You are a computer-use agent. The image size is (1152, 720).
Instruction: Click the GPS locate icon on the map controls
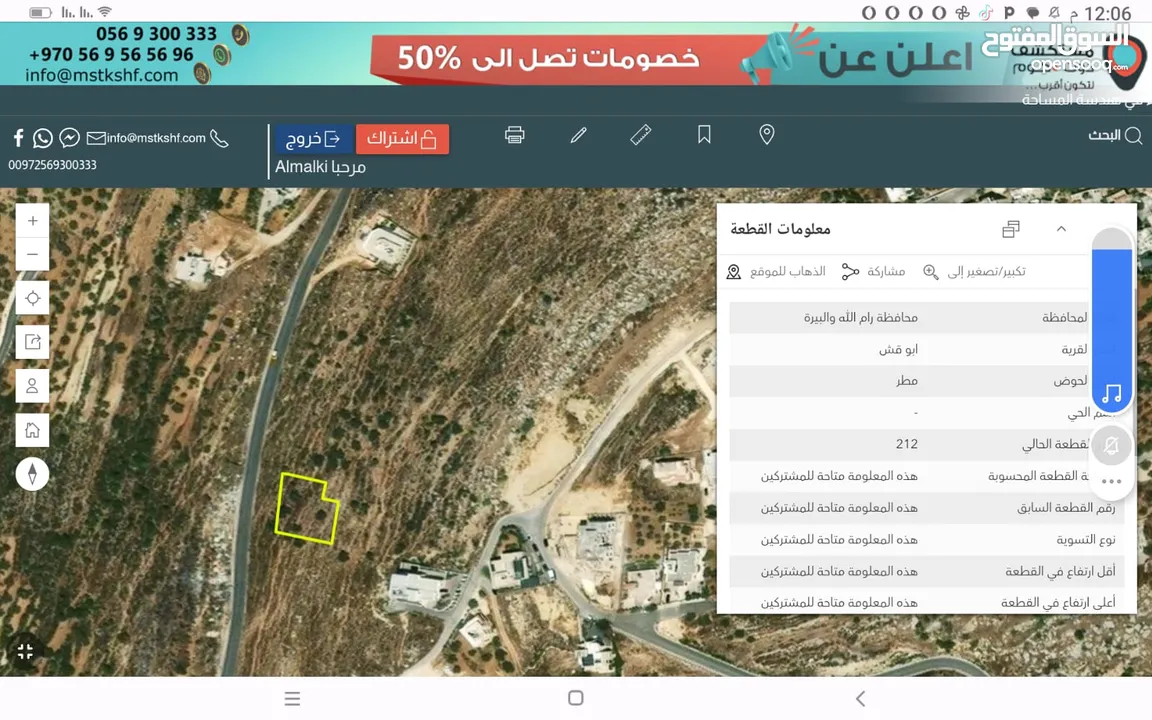coord(32,298)
